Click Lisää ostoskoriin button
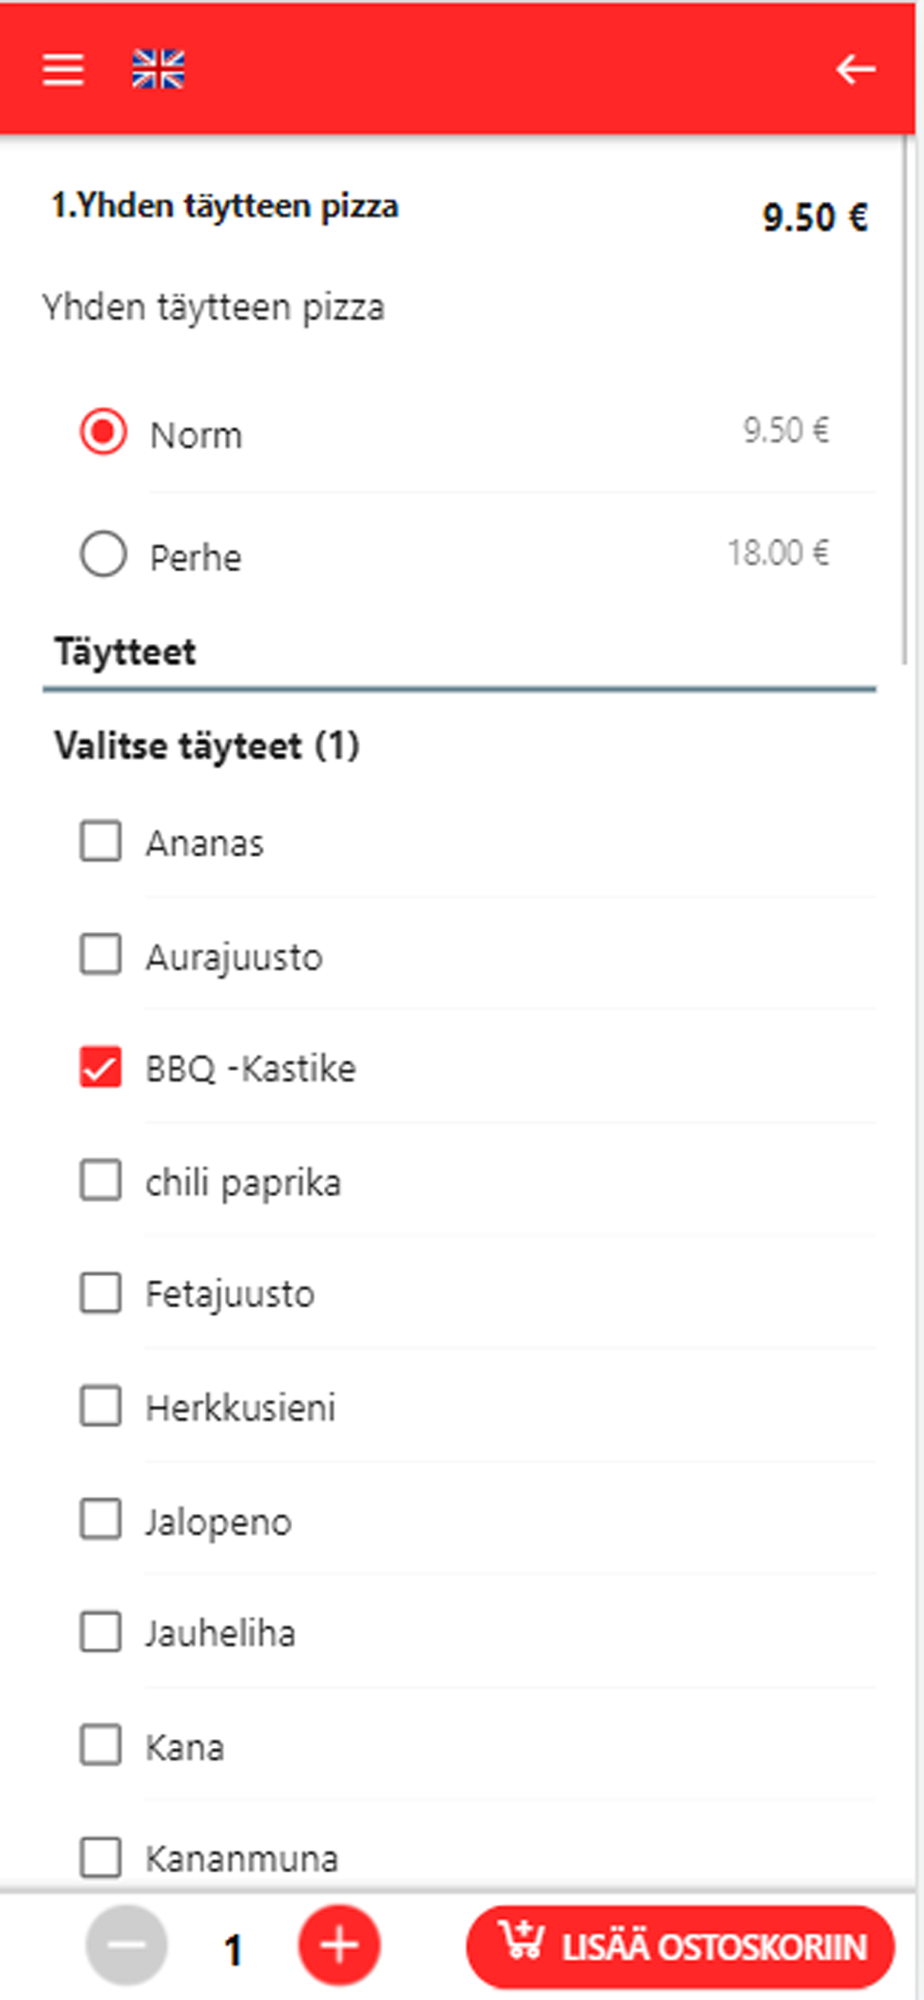This screenshot has width=924, height=2000. (680, 1947)
